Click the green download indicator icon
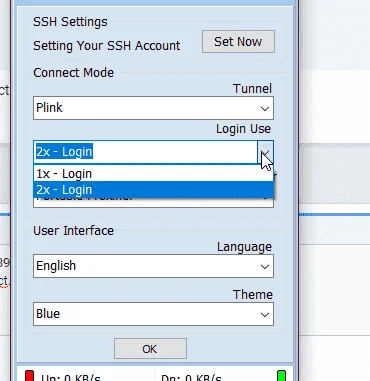This screenshot has height=381, width=370. (282, 376)
